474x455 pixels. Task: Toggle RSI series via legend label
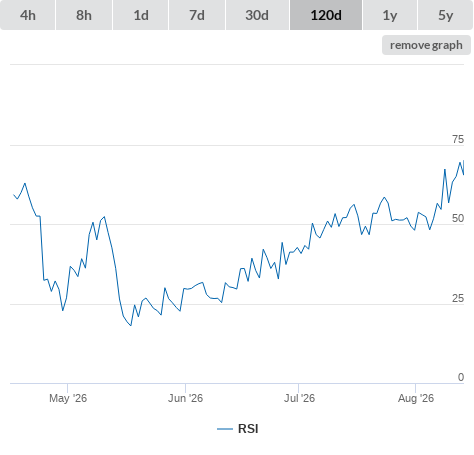[x=248, y=429]
